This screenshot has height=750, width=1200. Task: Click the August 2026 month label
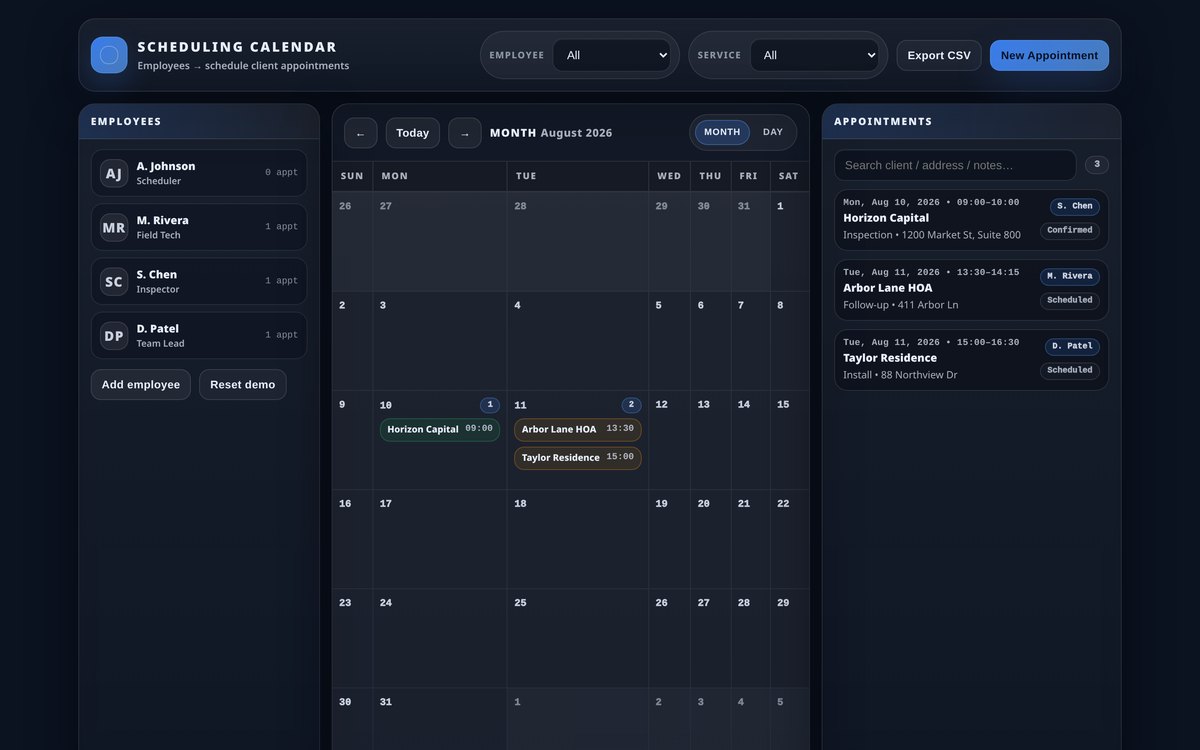click(577, 133)
